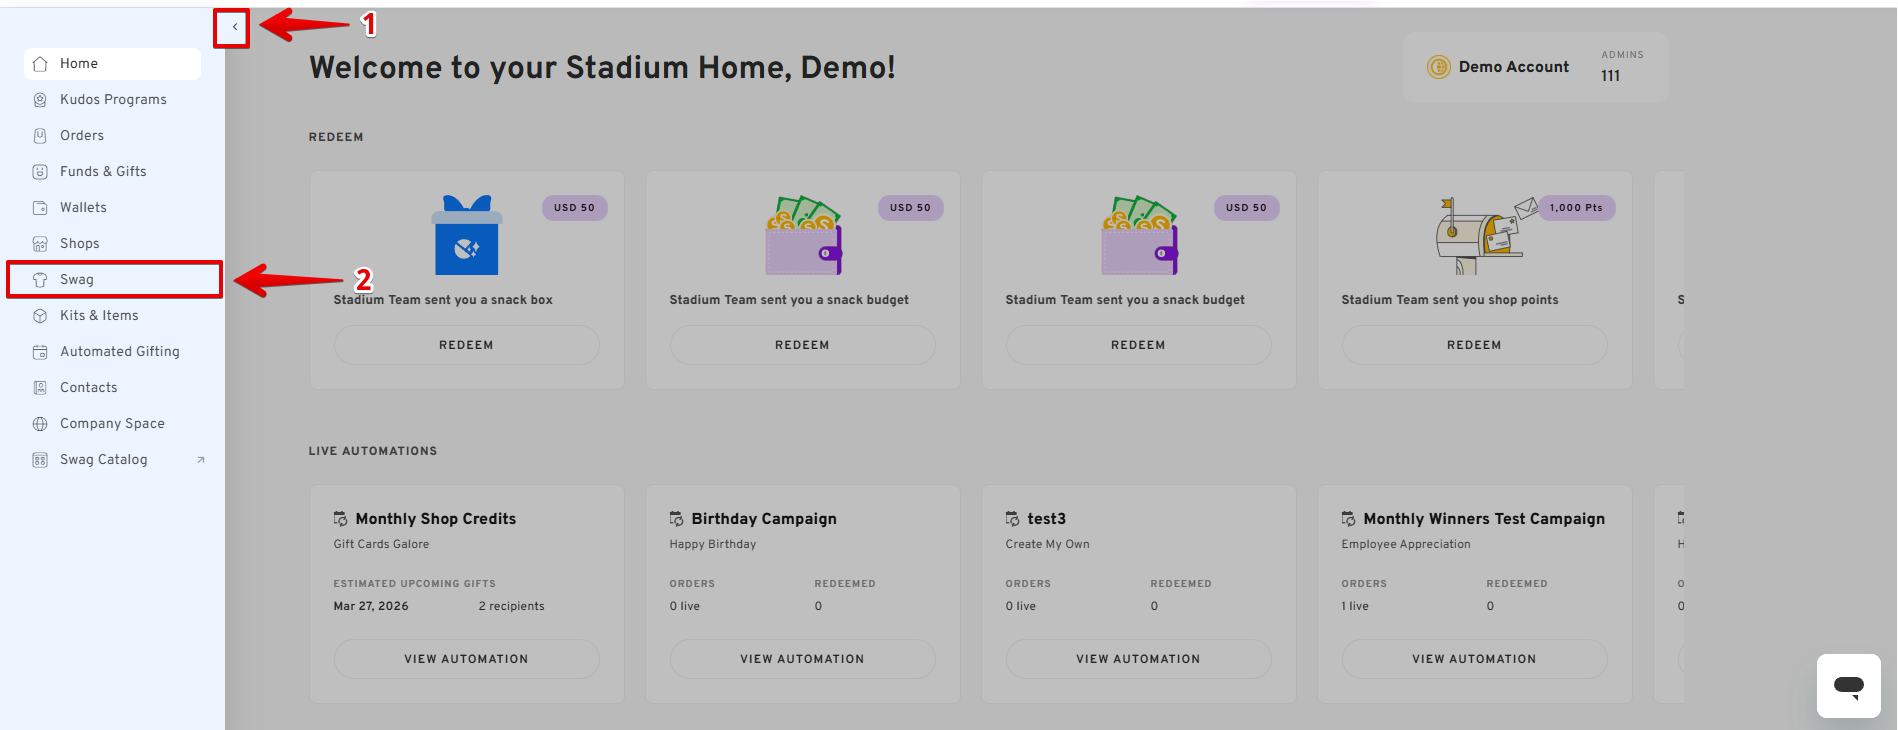Click the Kudos Programs sidebar icon

click(x=40, y=100)
